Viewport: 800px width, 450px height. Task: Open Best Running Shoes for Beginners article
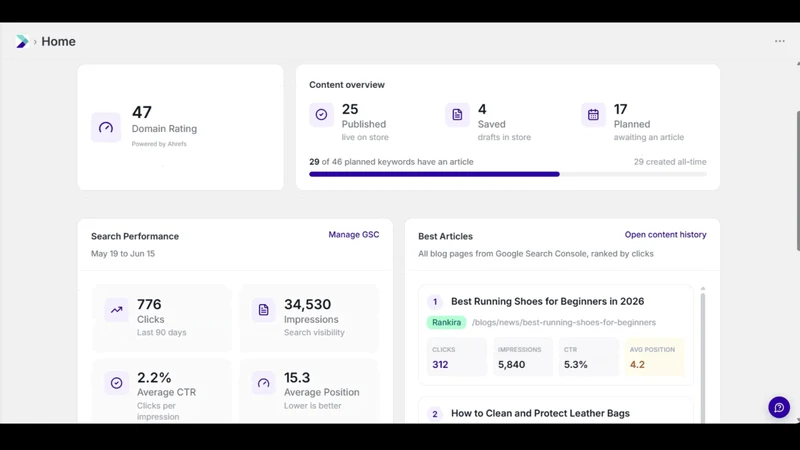pos(547,301)
